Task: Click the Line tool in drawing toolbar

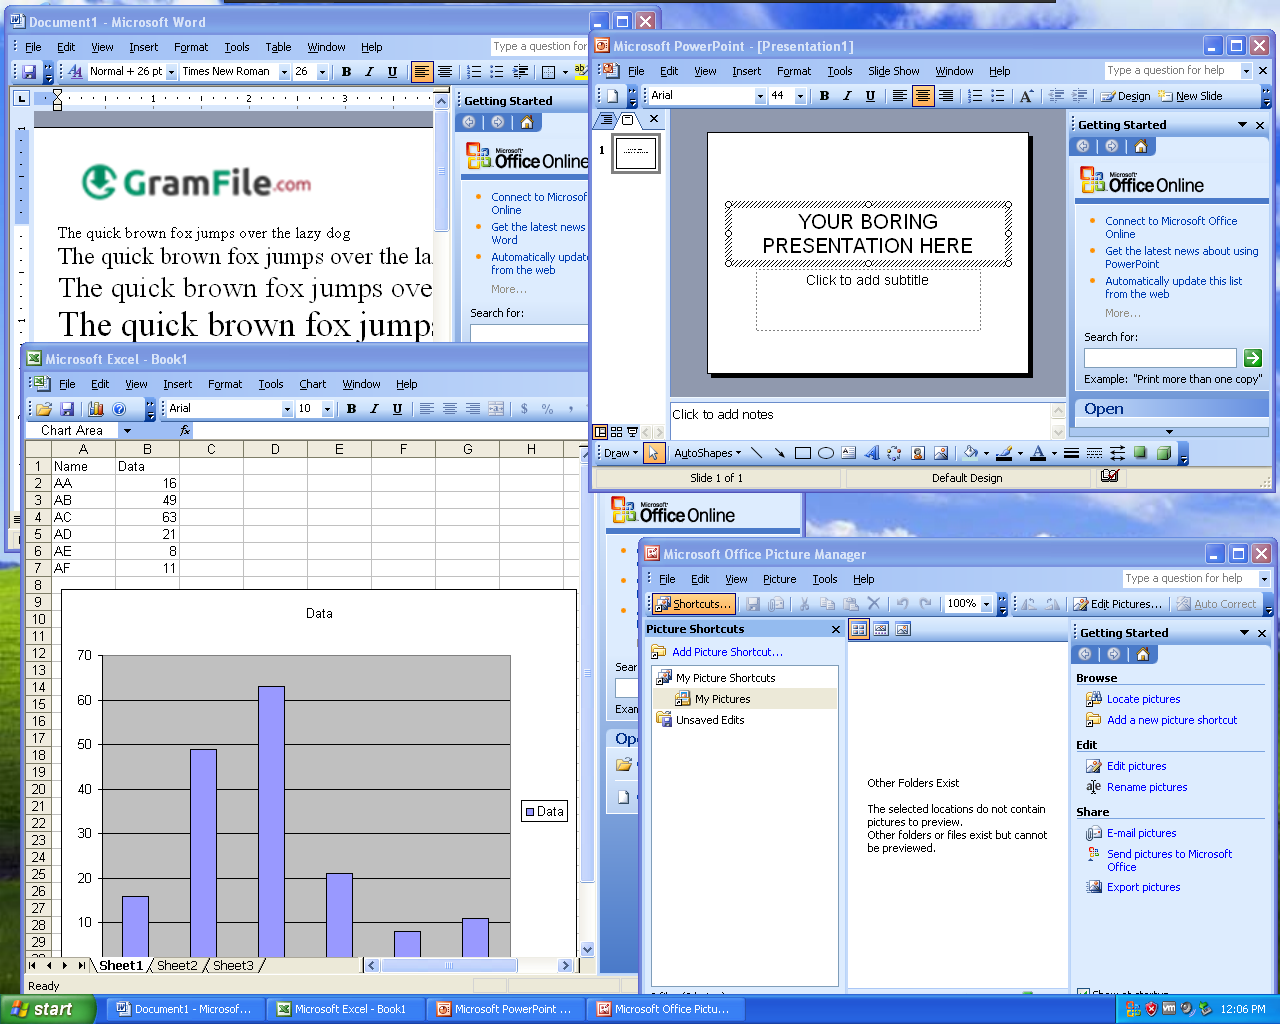Action: coord(757,453)
